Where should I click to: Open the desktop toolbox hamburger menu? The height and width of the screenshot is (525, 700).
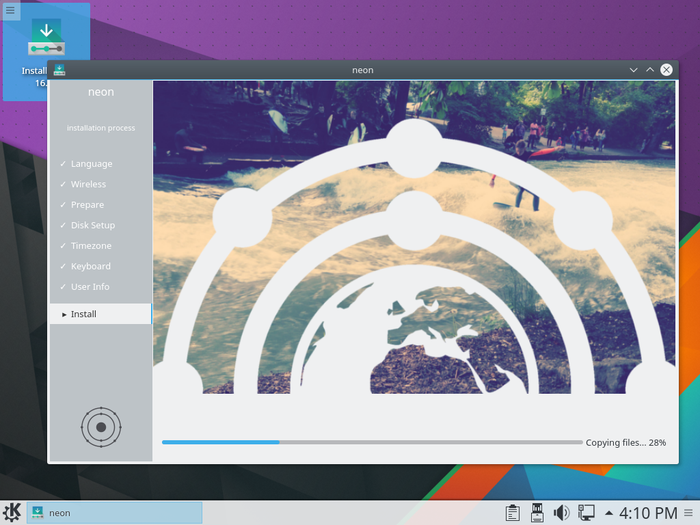click(10, 10)
